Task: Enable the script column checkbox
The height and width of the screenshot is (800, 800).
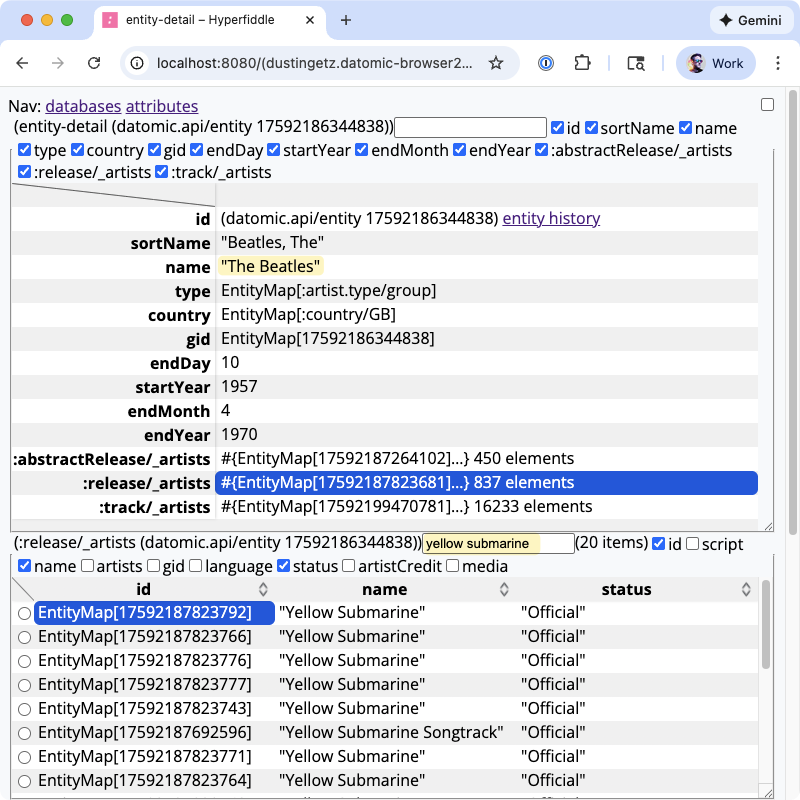Action: 692,543
